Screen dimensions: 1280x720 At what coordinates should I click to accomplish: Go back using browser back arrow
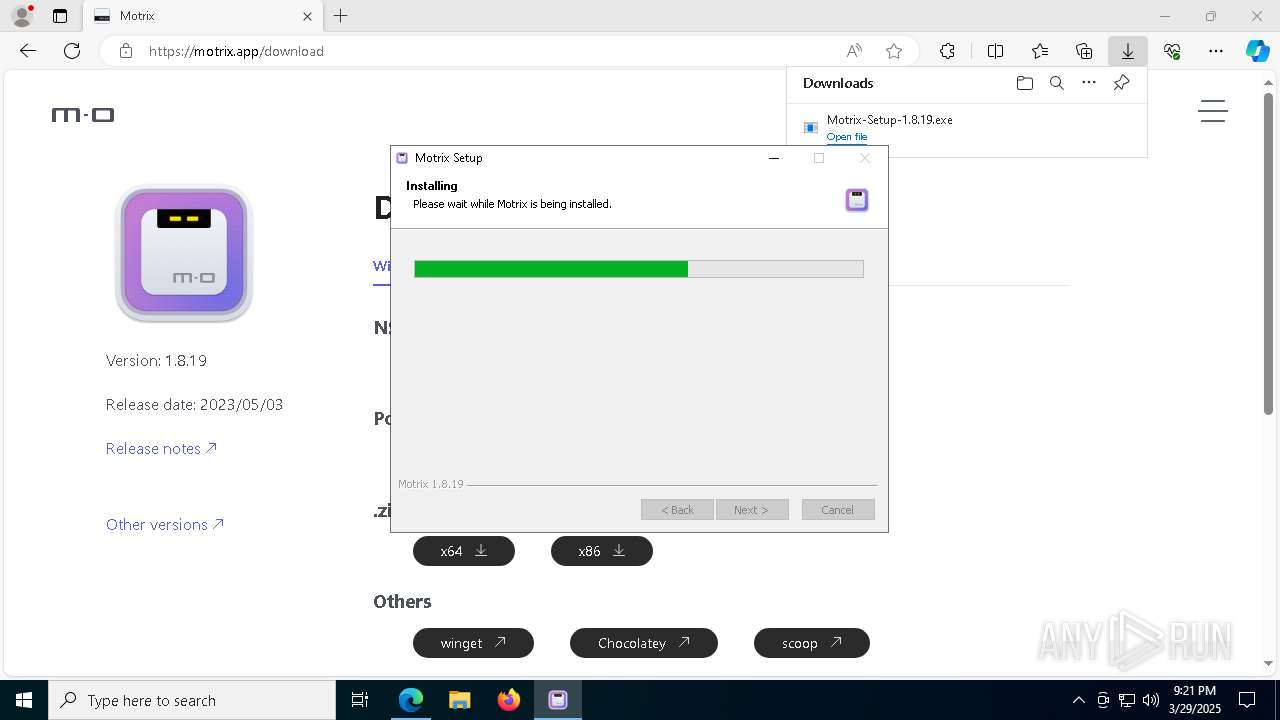click(x=28, y=51)
